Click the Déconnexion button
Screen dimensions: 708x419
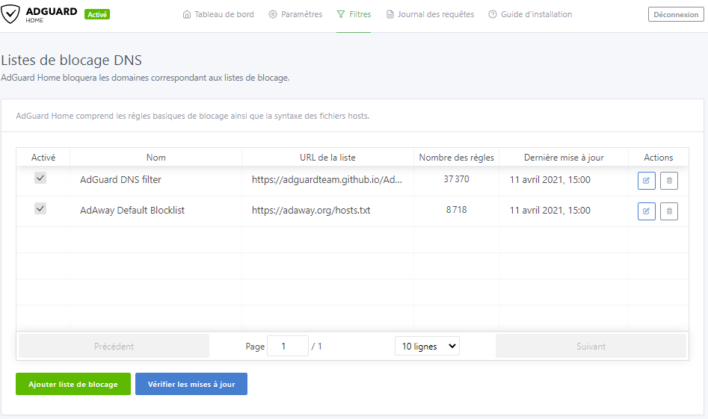point(675,15)
